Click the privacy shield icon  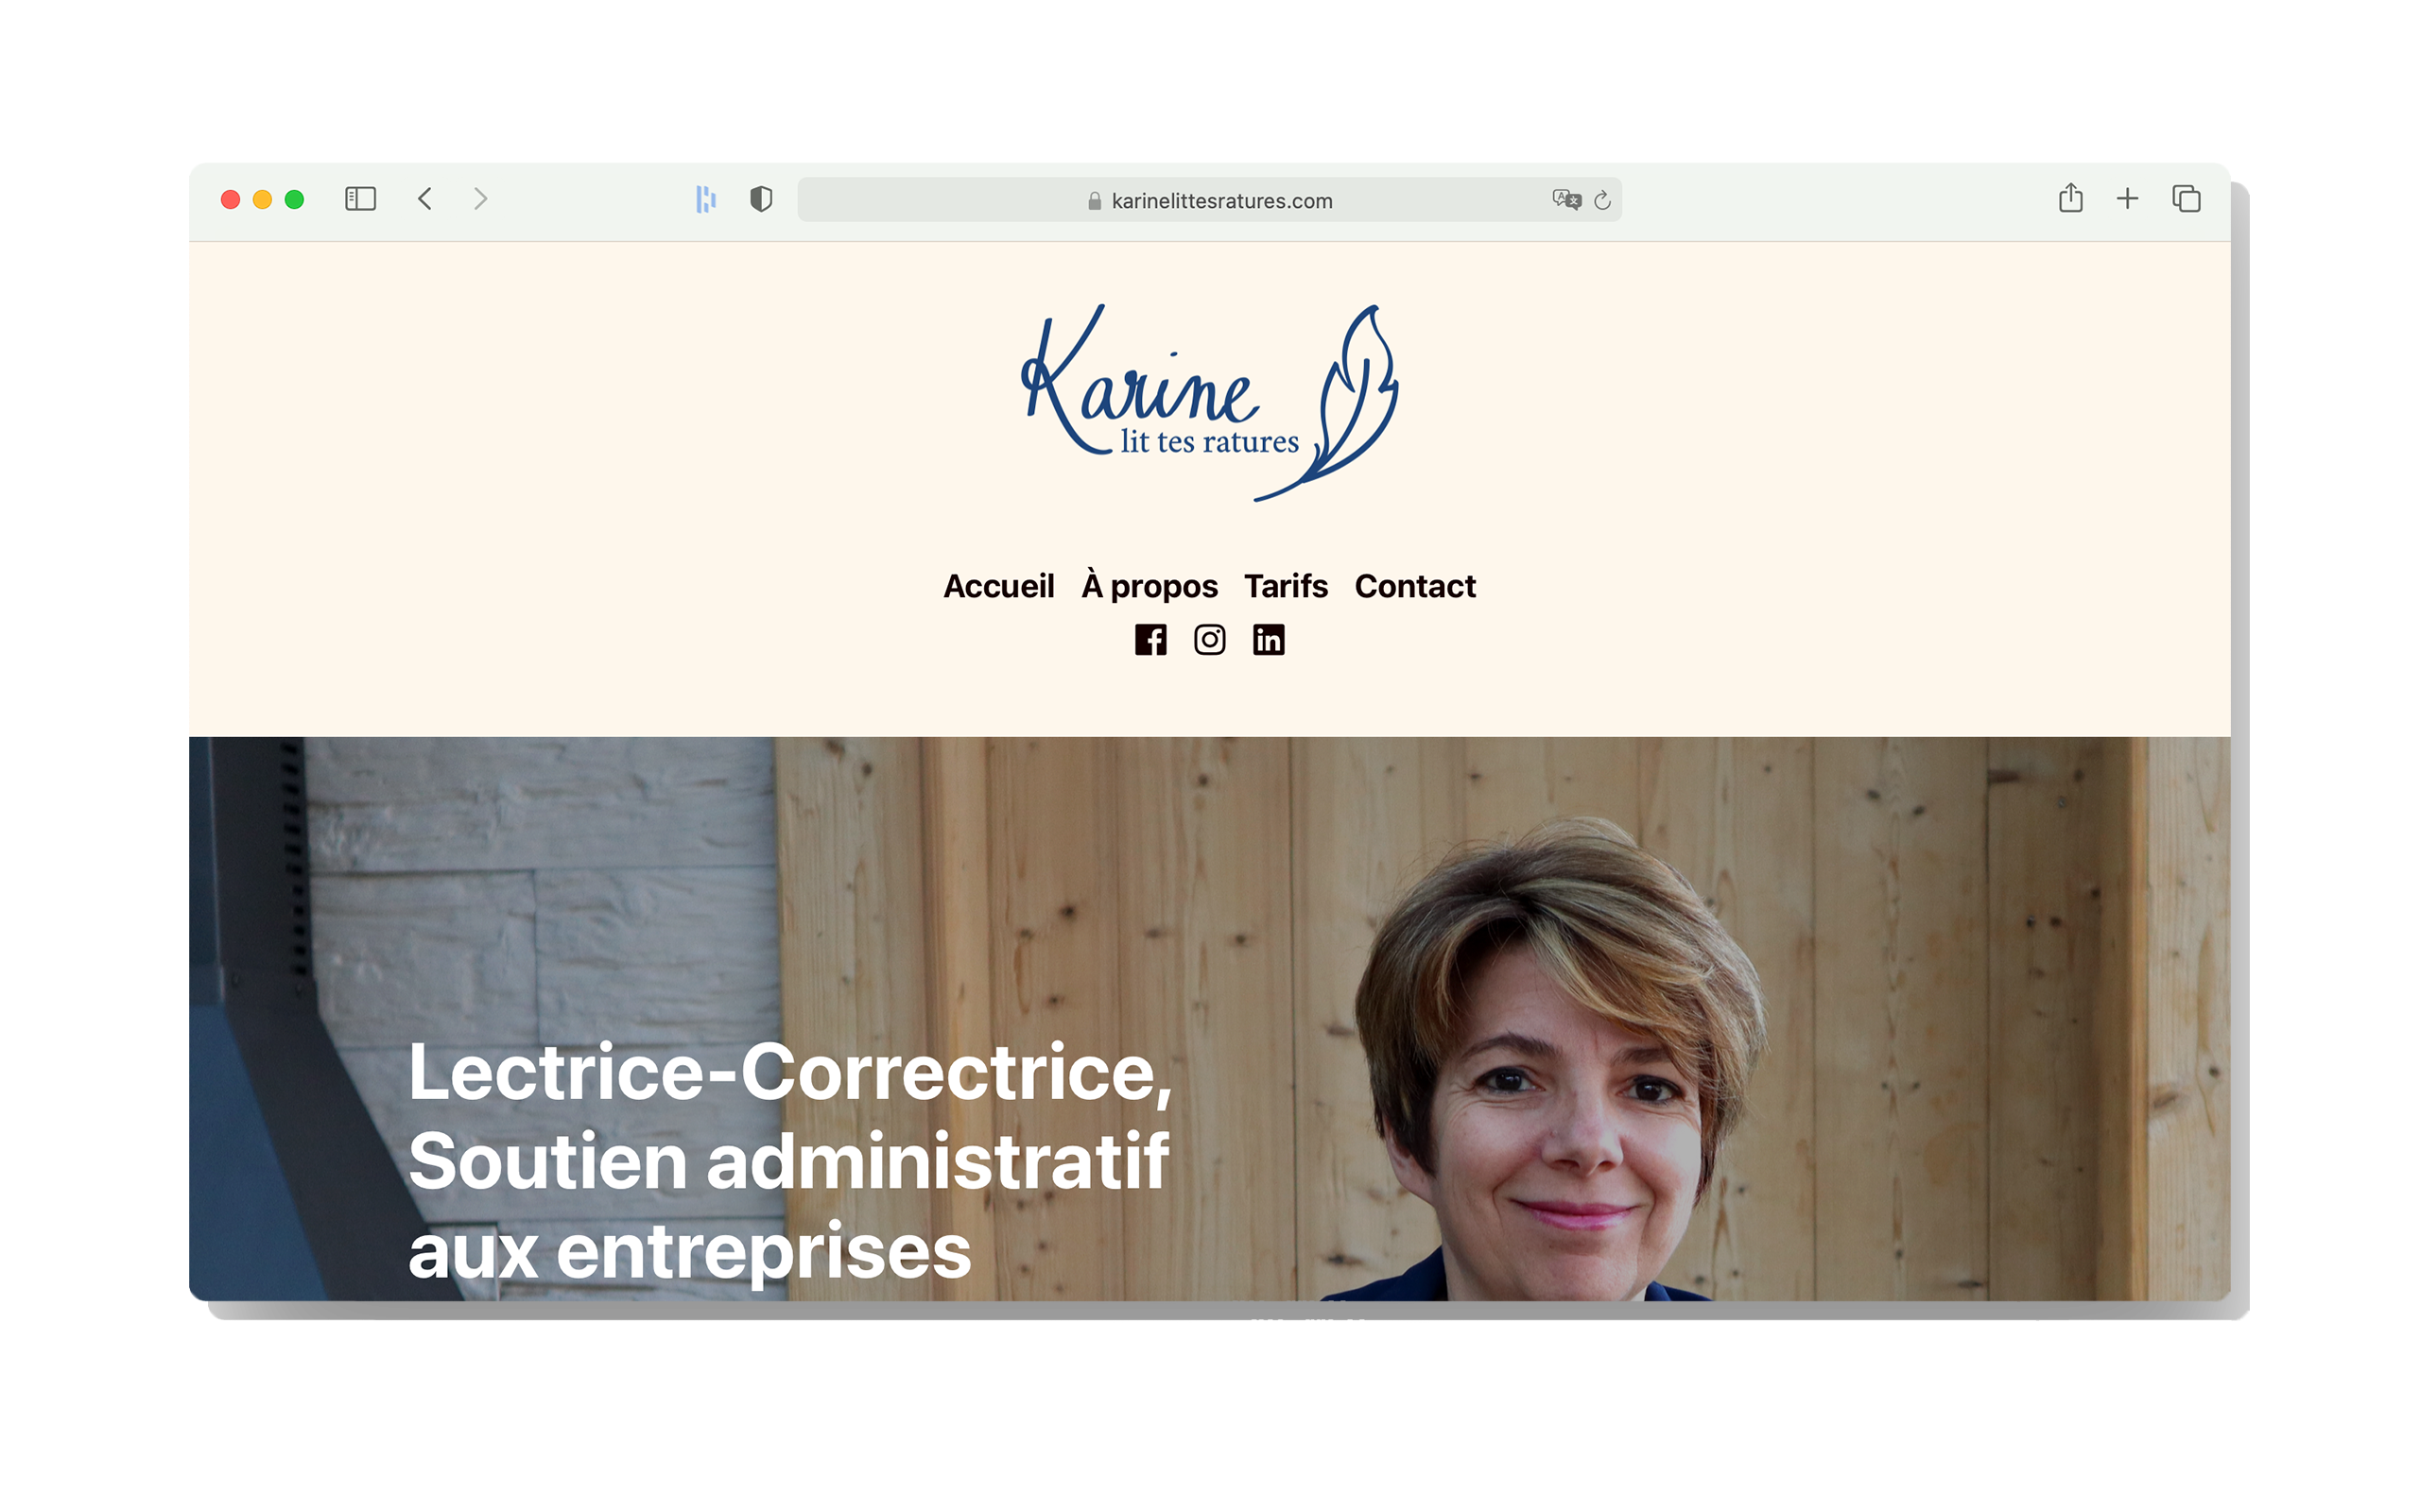click(x=761, y=199)
